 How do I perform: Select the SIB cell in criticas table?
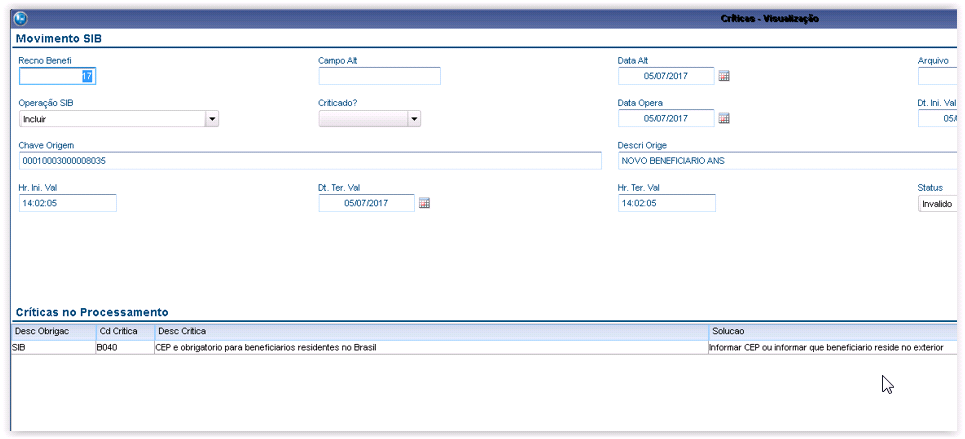[54, 348]
